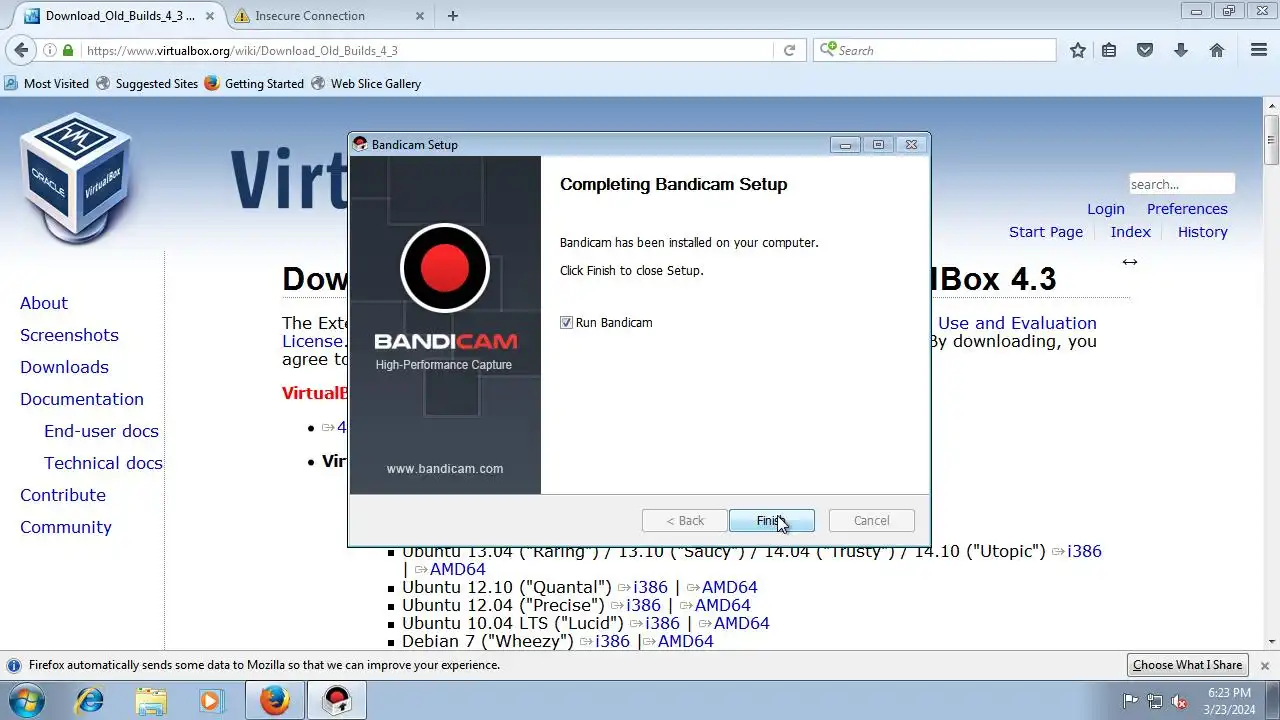Open a new tab with plus button
1280x720 pixels.
(453, 16)
